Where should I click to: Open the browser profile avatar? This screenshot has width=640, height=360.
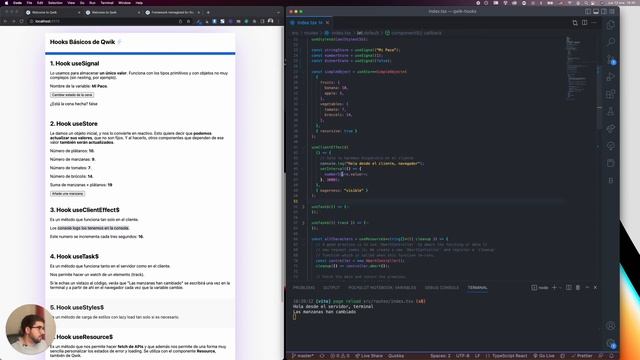pyautogui.click(x=270, y=21)
